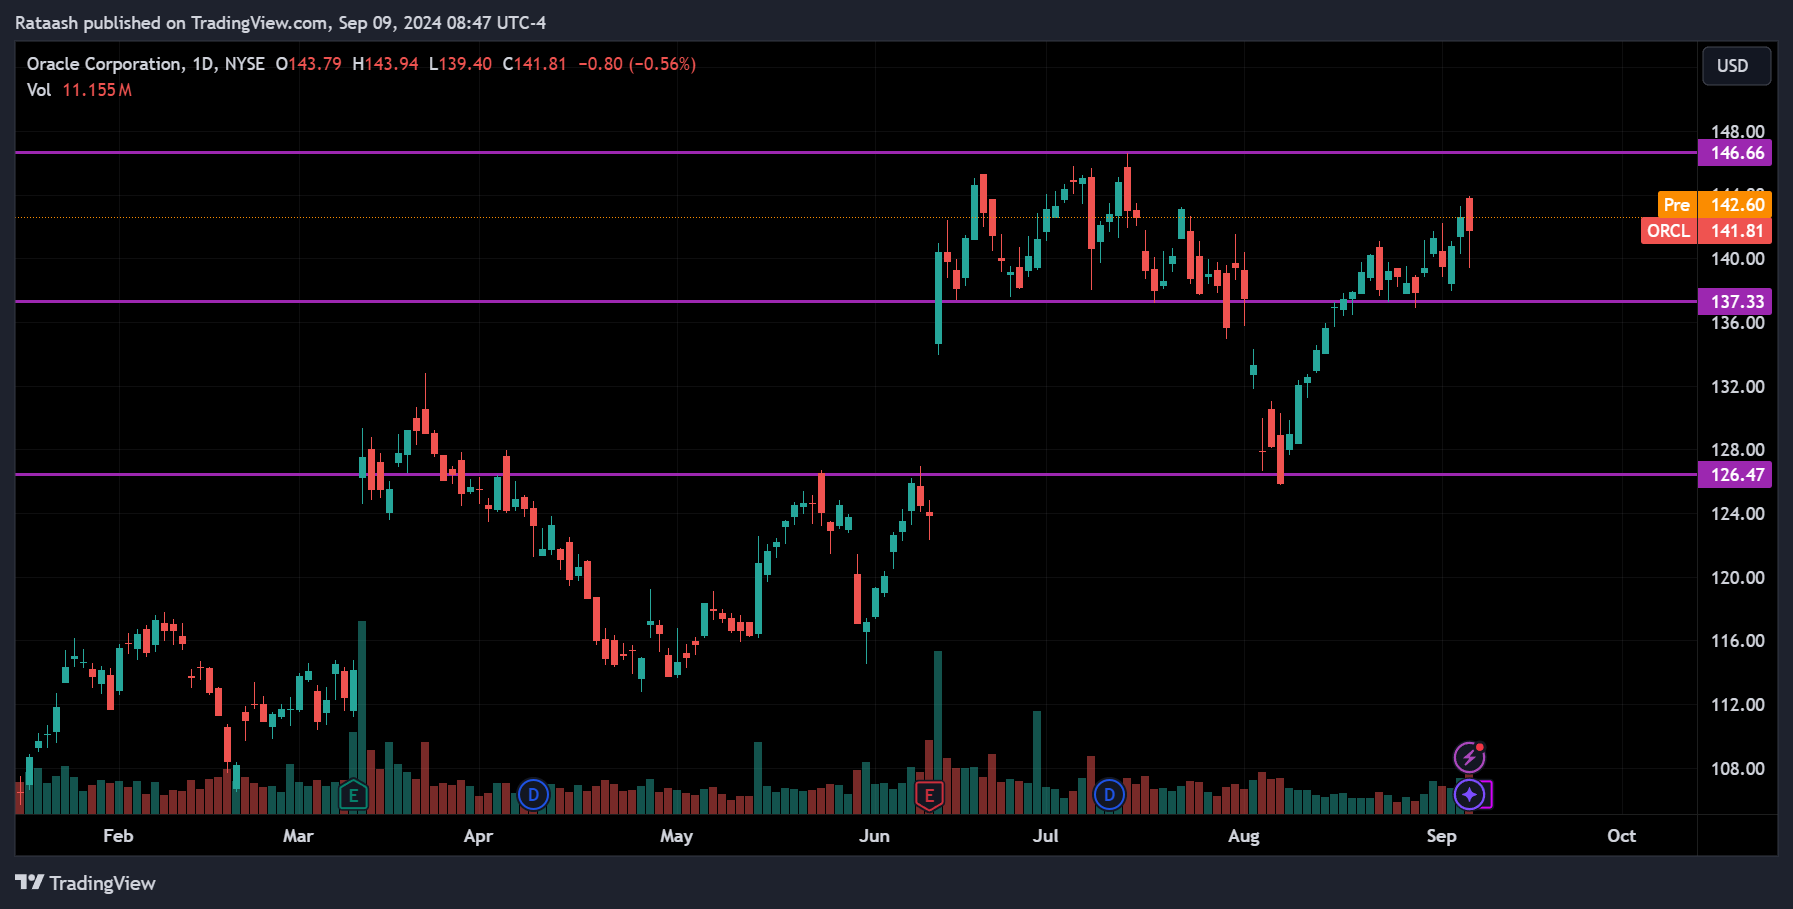The image size is (1793, 909).
Task: Click the 140.00 price axis label
Action: (x=1737, y=259)
